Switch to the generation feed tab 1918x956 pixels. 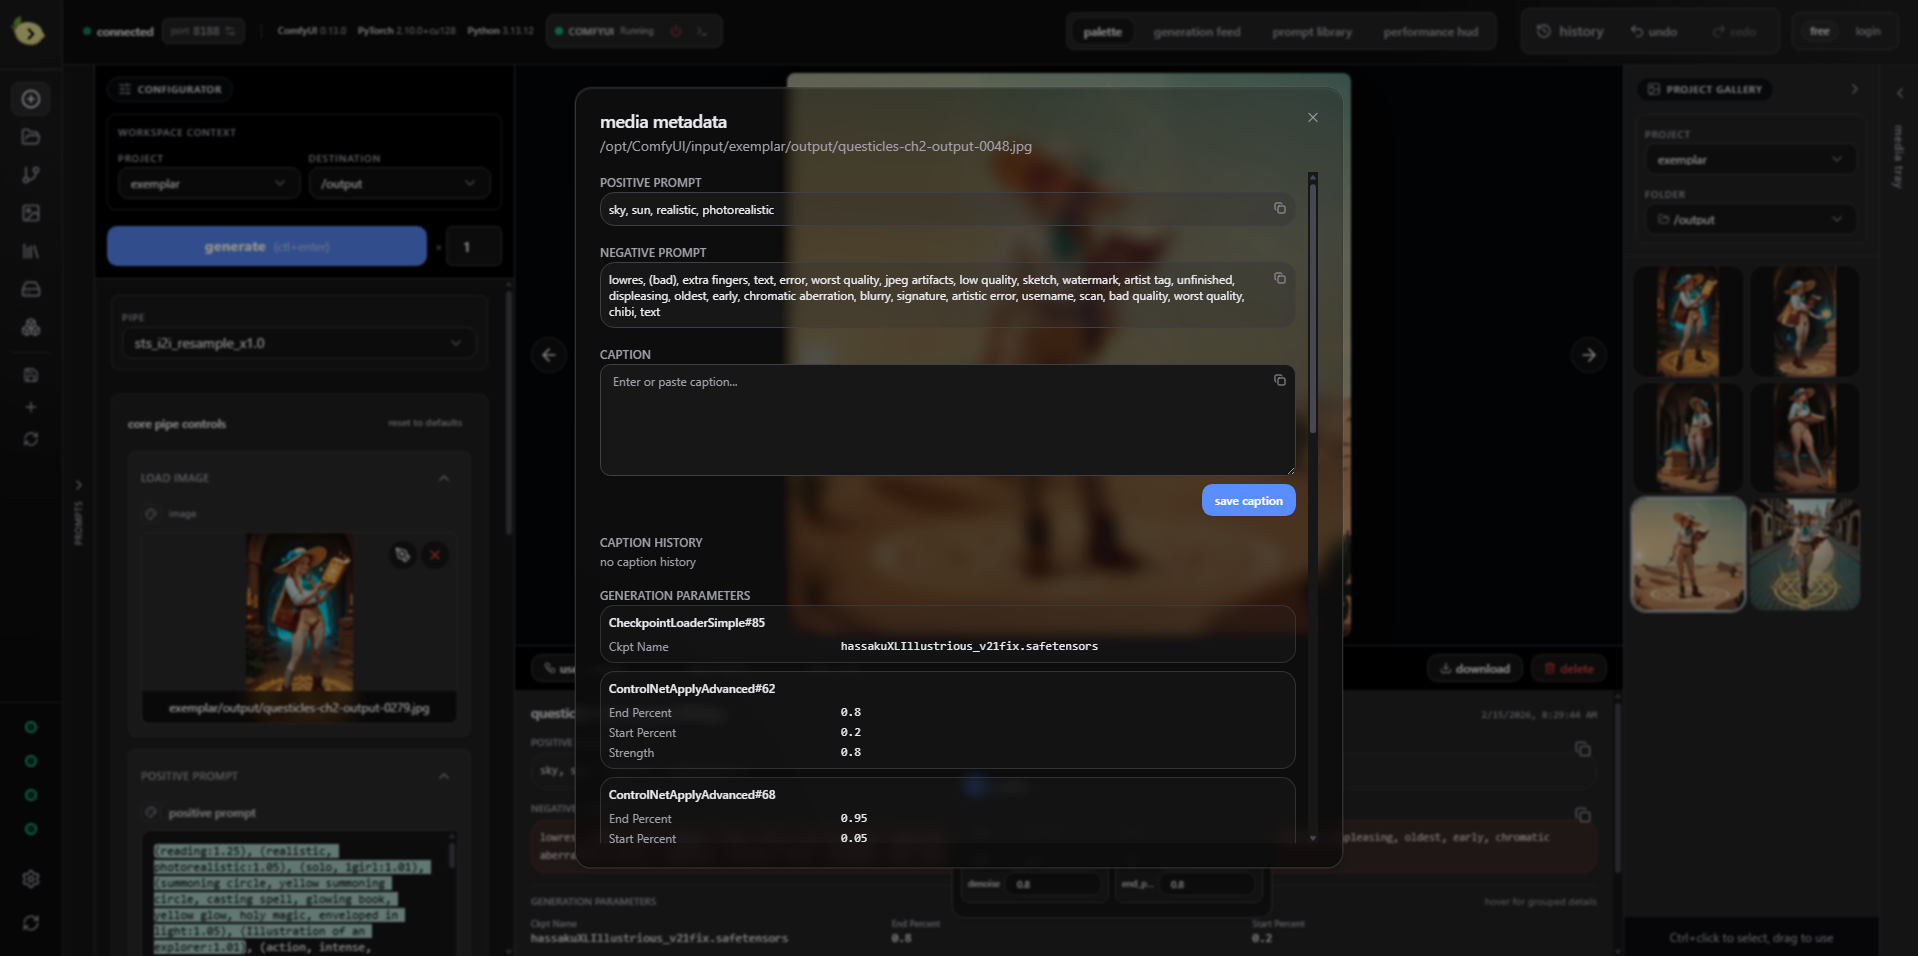coord(1196,31)
